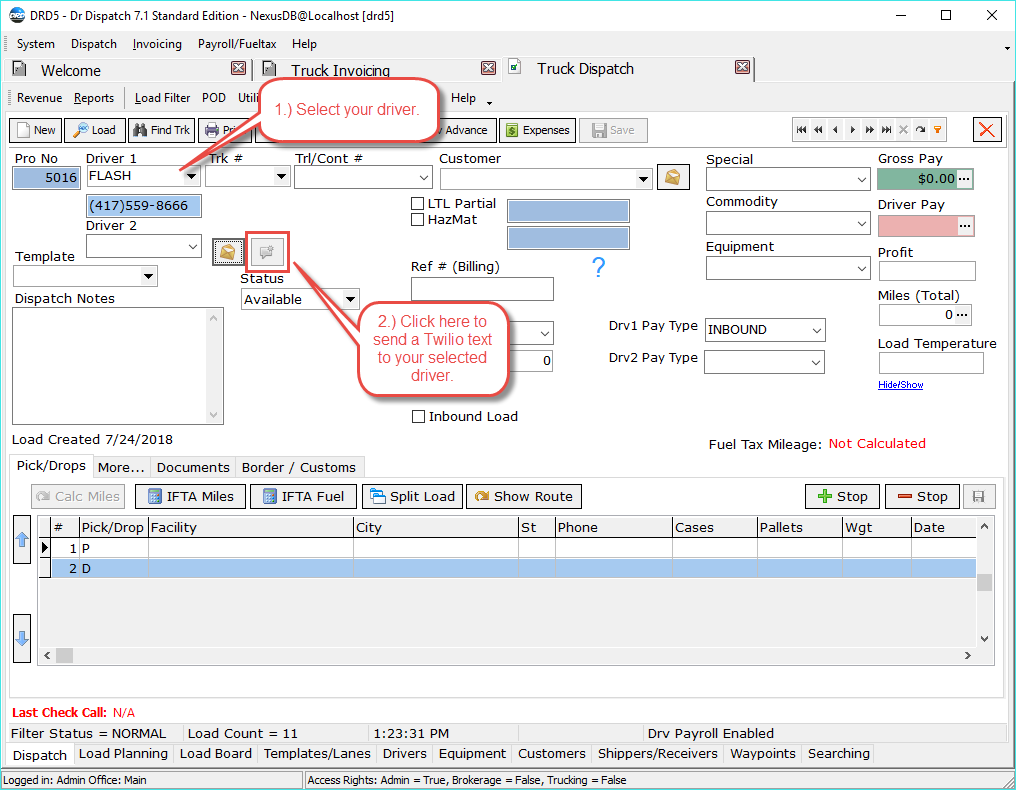Screen dimensions: 1016x790
Task: Open the Template dropdown
Action: coord(148,276)
